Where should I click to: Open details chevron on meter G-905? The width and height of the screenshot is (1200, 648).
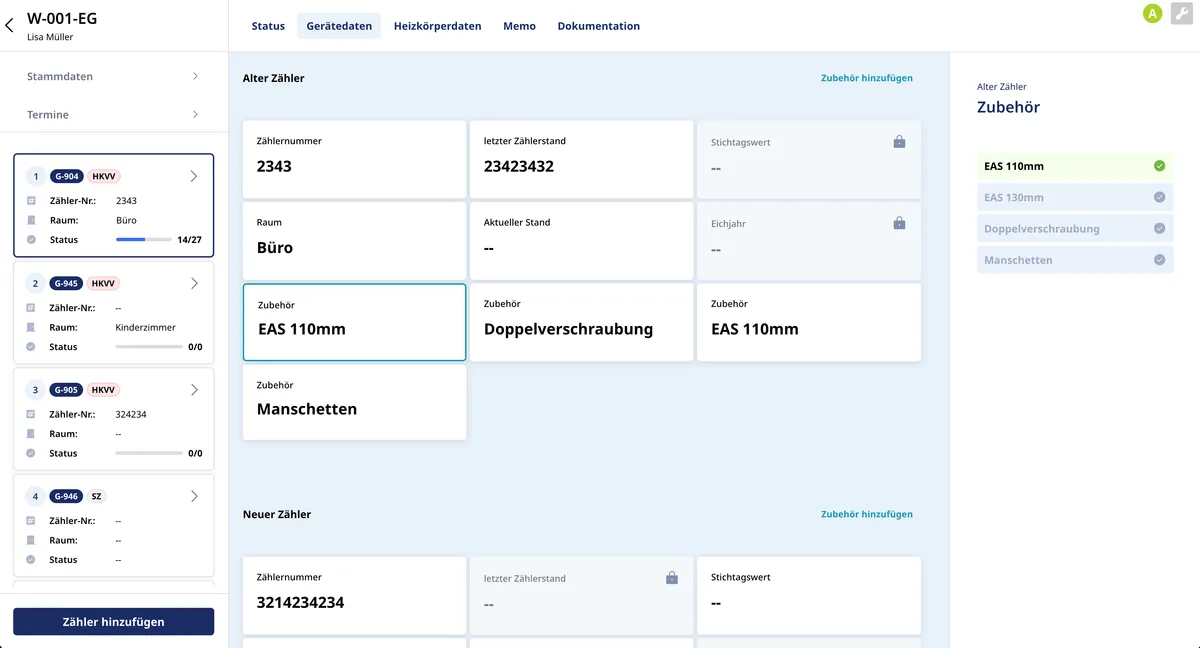pos(194,389)
